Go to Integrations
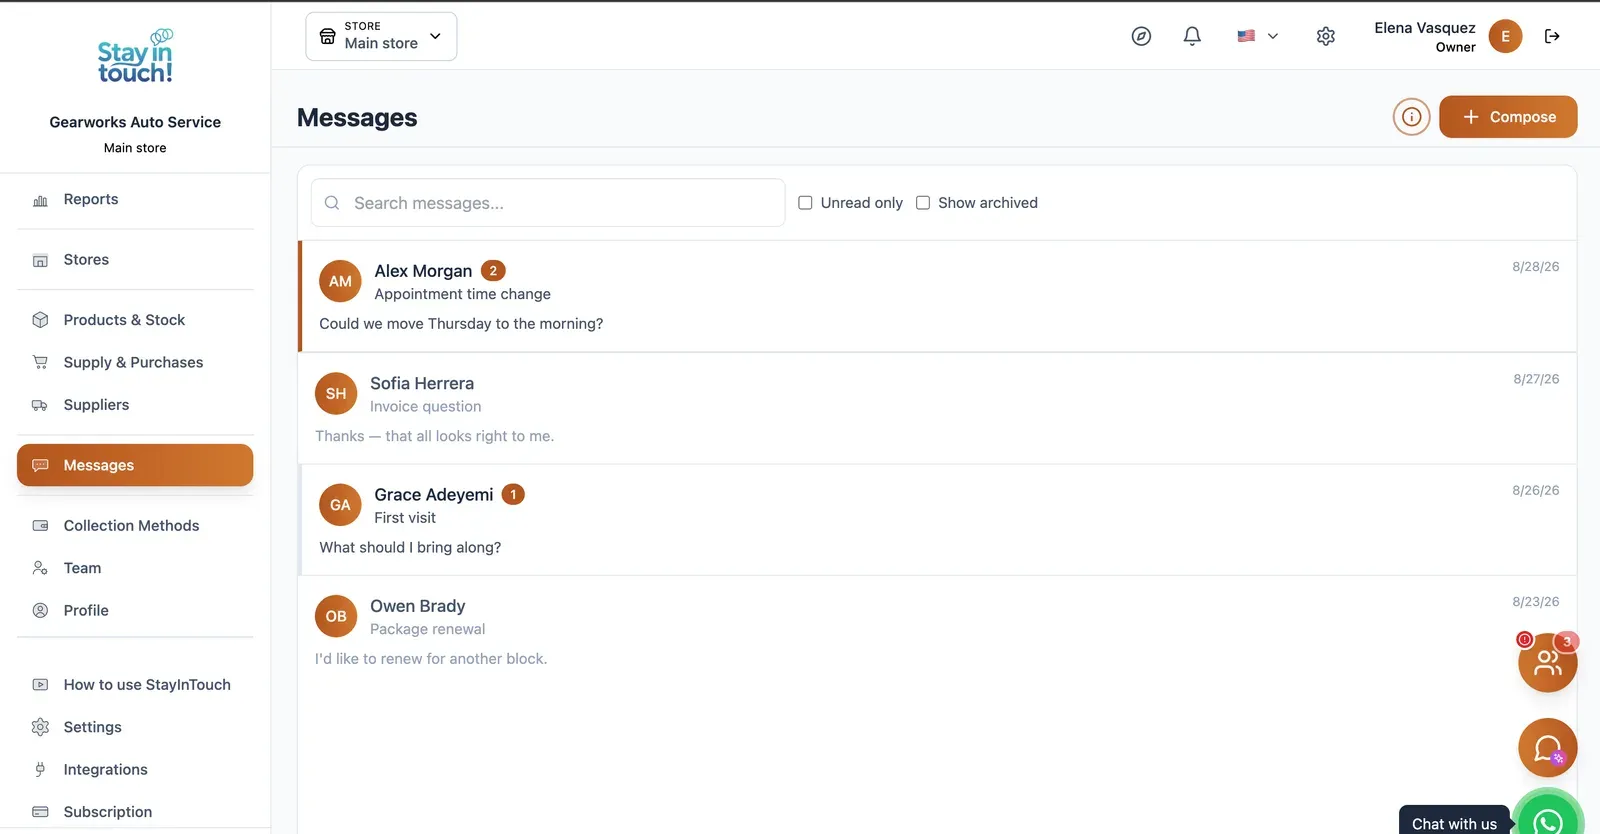The image size is (1600, 834). click(135, 770)
